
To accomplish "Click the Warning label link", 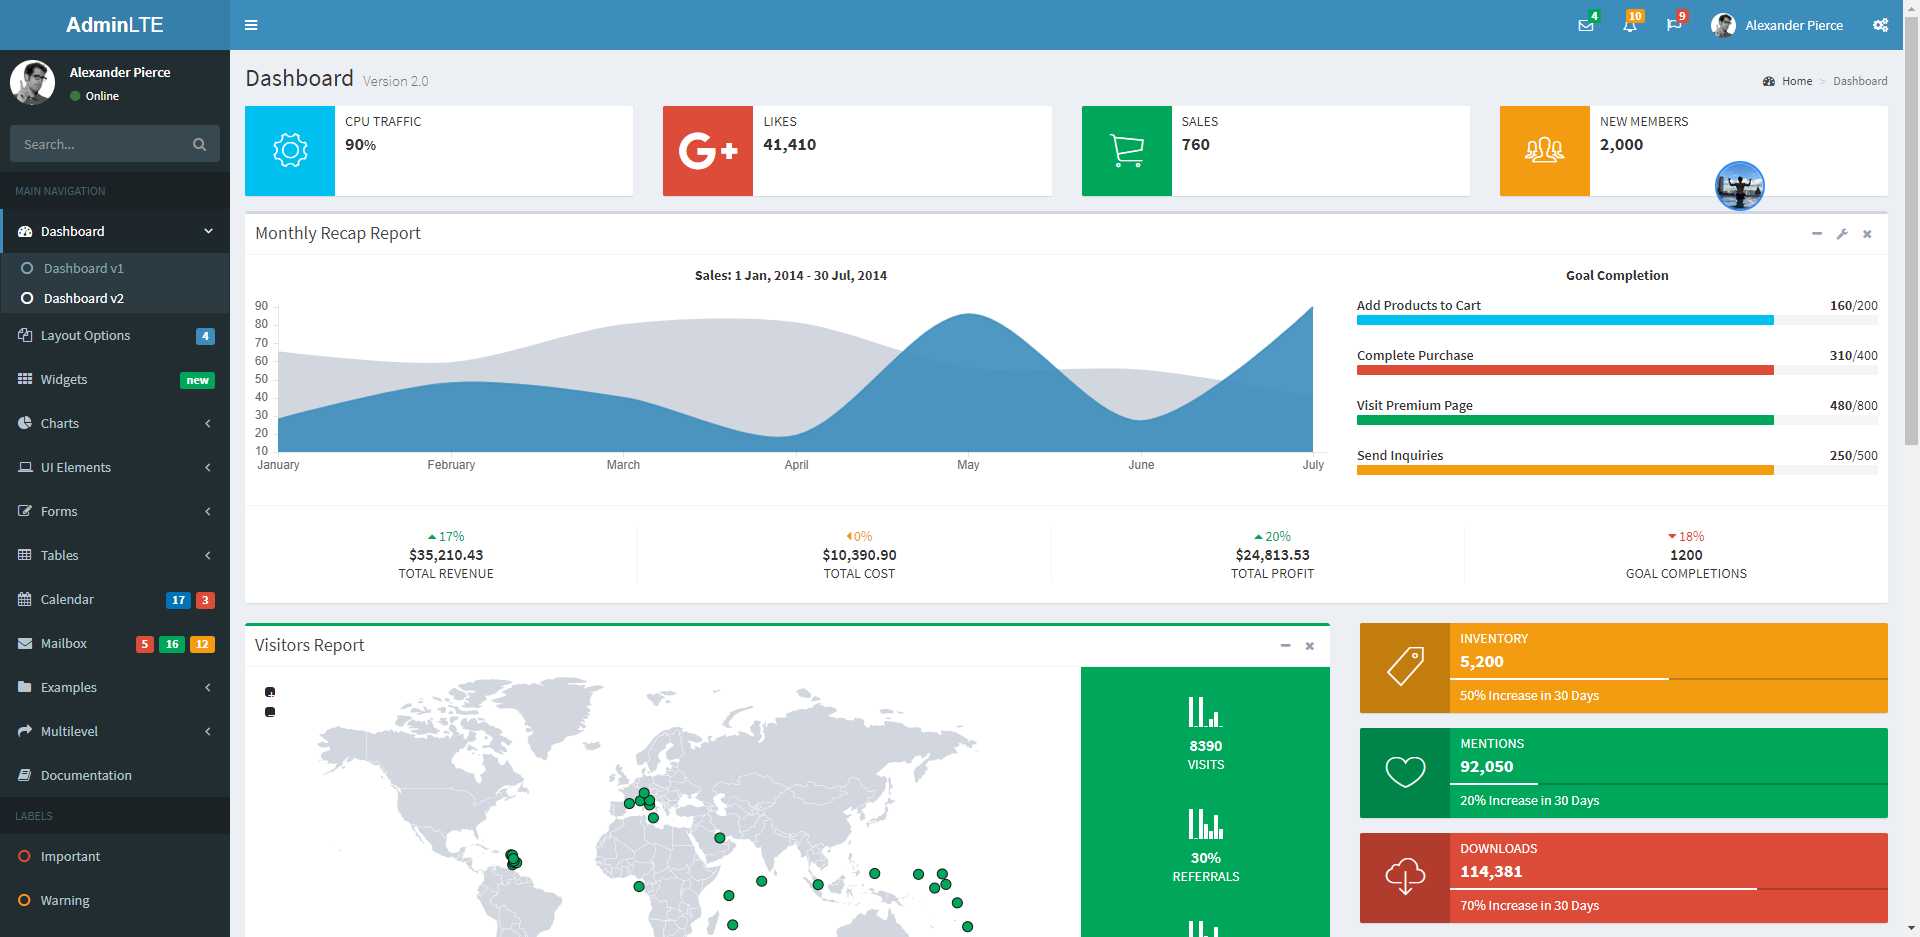I will (x=115, y=900).
